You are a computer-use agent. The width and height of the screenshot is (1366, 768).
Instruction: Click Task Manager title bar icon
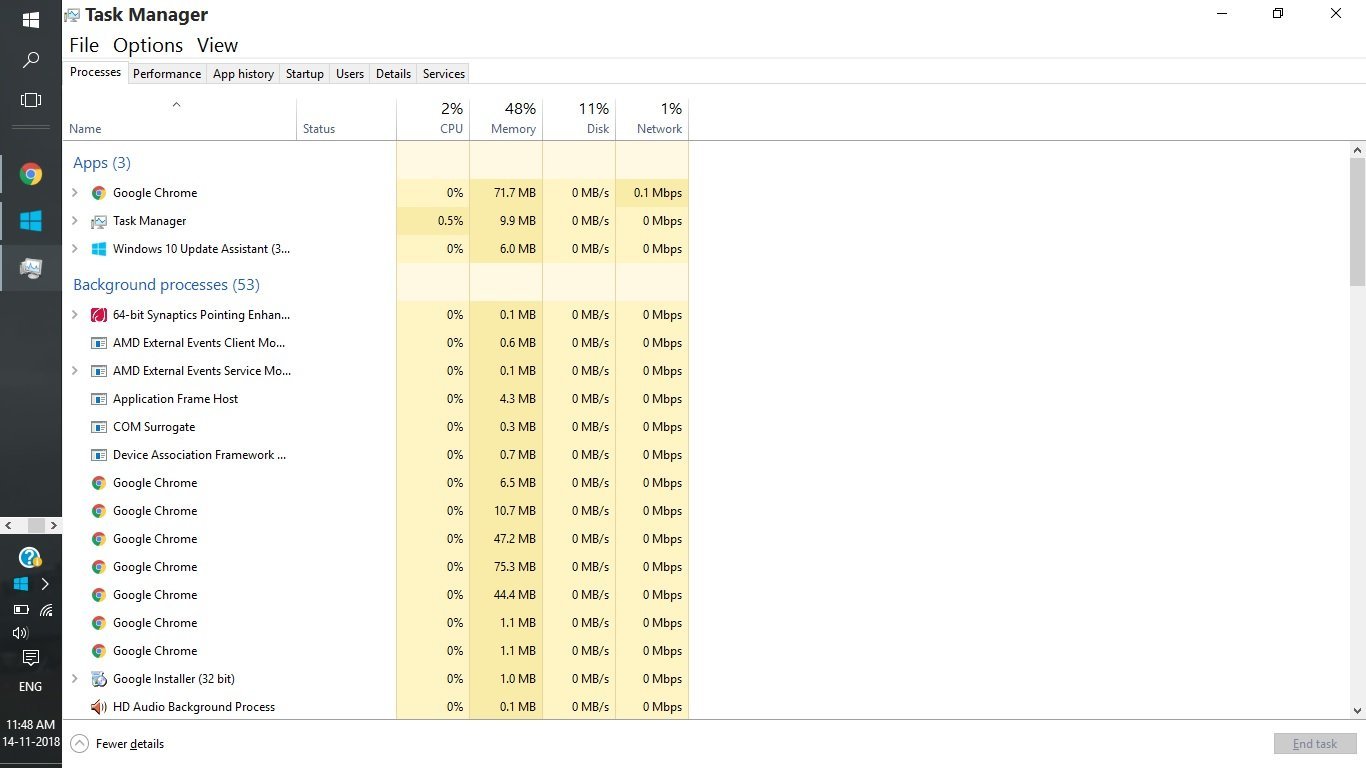72,15
